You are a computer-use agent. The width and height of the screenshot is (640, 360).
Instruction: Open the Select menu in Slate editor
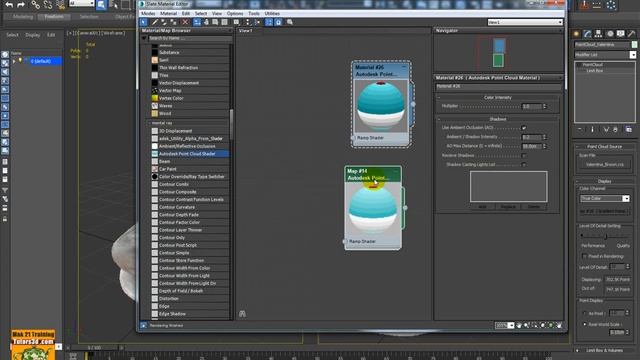[x=200, y=13]
